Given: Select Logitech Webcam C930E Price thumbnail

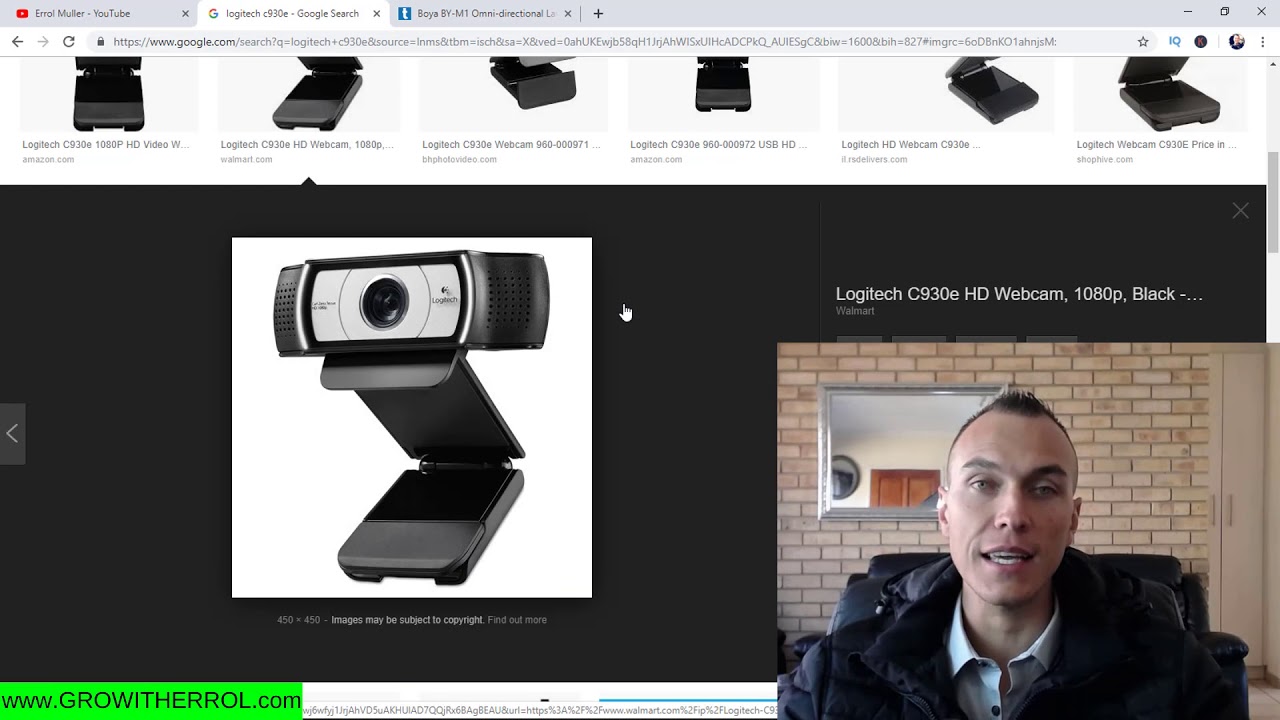Looking at the screenshot, I should pos(1160,95).
